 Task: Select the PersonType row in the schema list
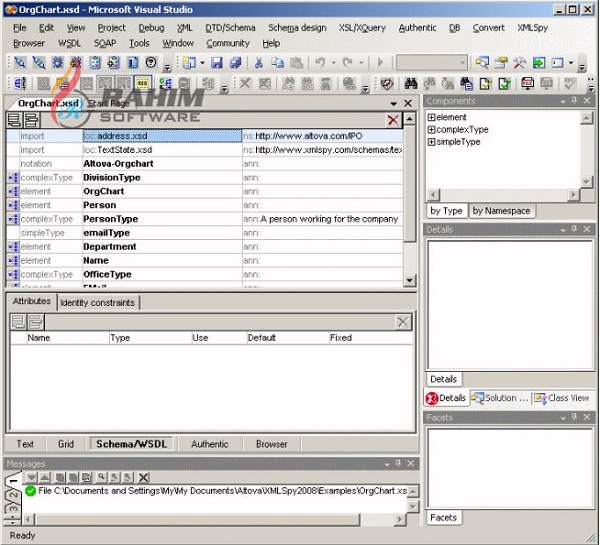click(112, 219)
